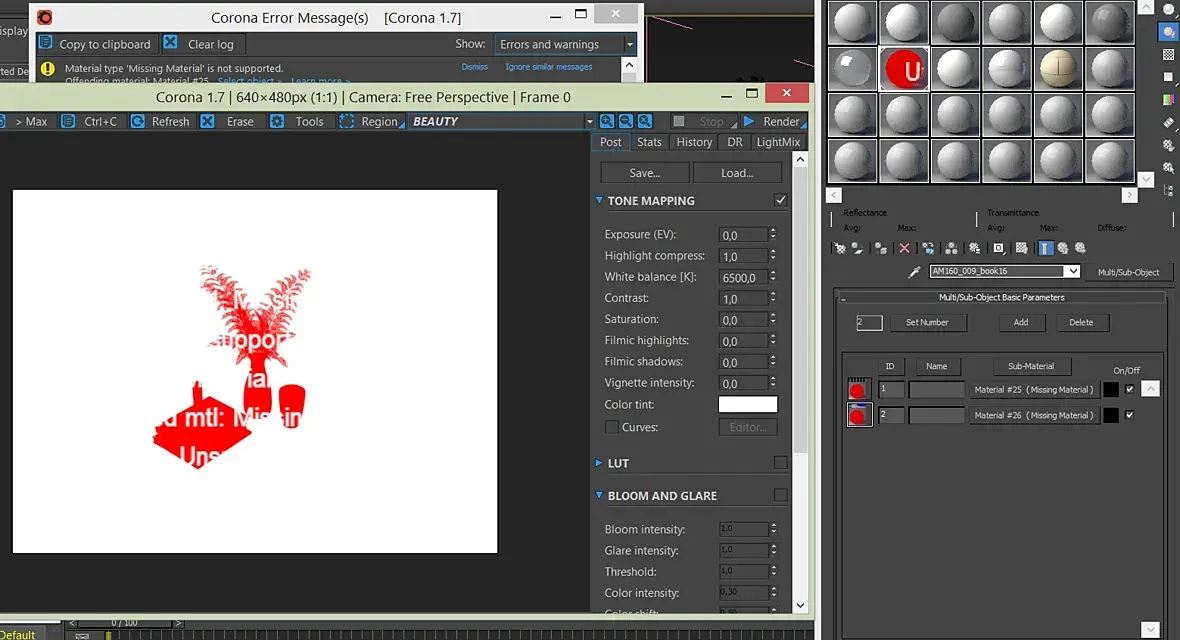This screenshot has height=640, width=1180.
Task: Click the Go Forward to Sibling icon
Action: (x=1081, y=248)
